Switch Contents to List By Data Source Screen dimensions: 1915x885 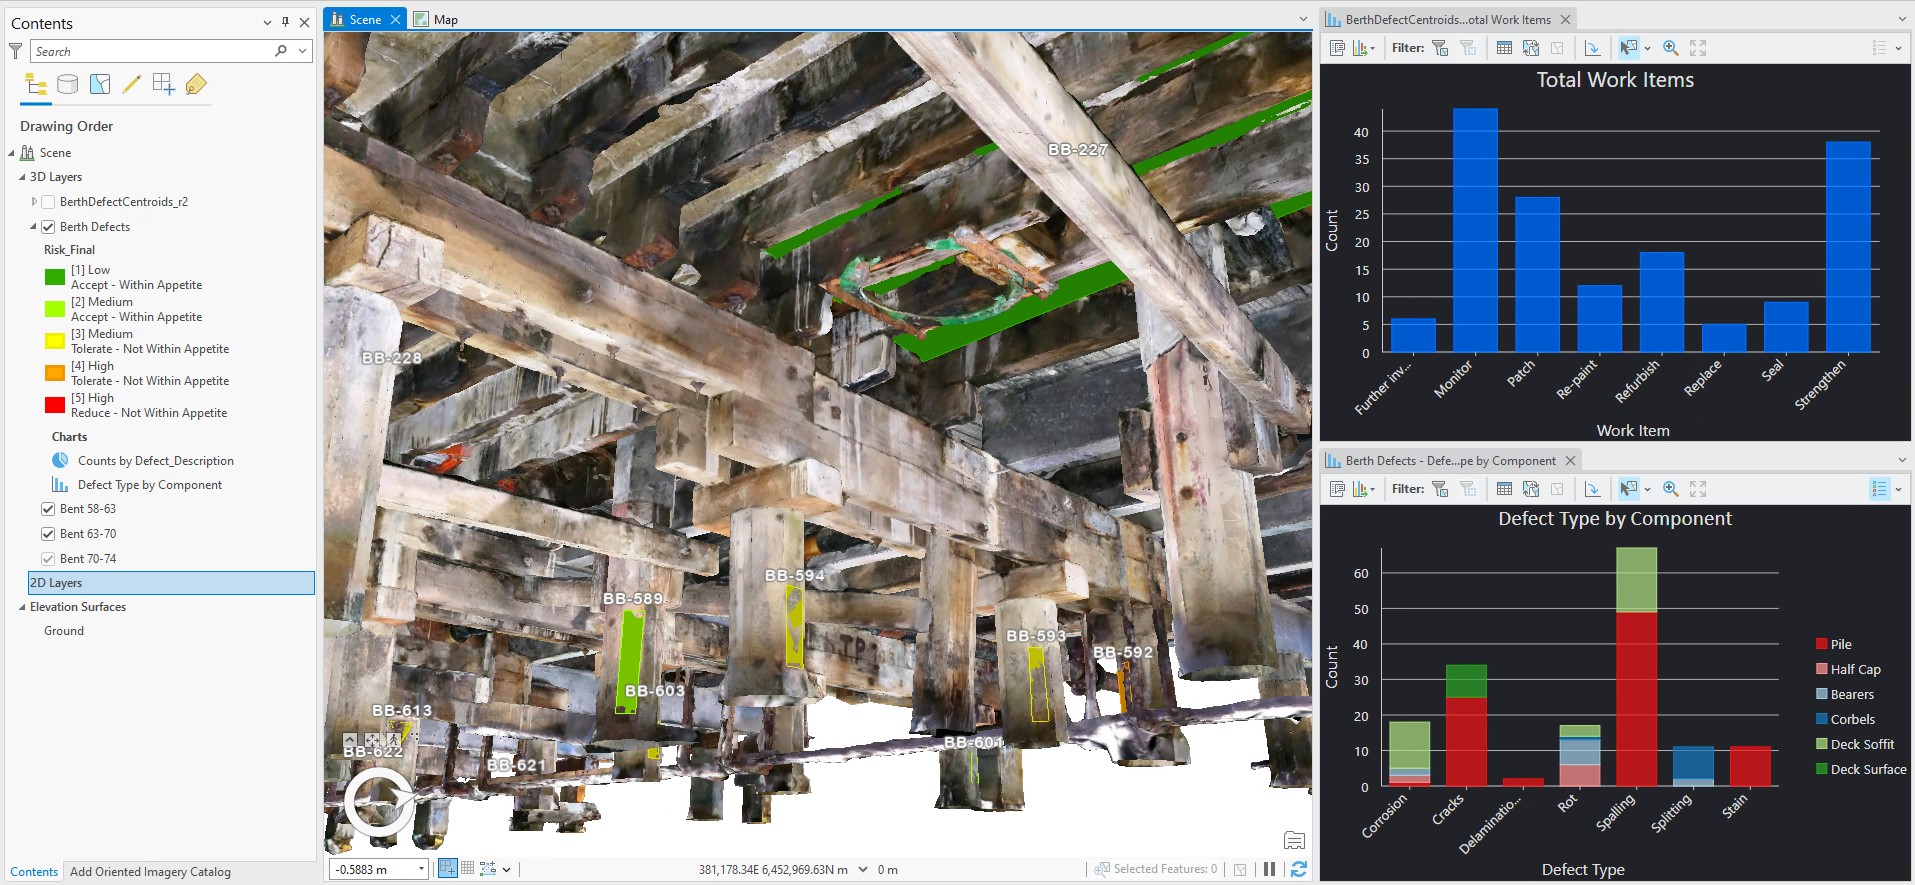coord(67,85)
